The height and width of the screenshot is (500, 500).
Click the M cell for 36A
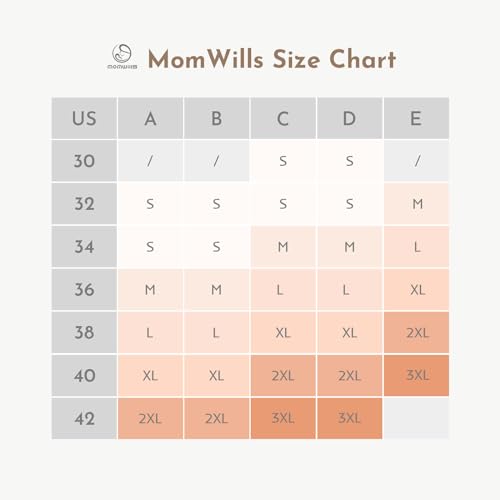150,289
